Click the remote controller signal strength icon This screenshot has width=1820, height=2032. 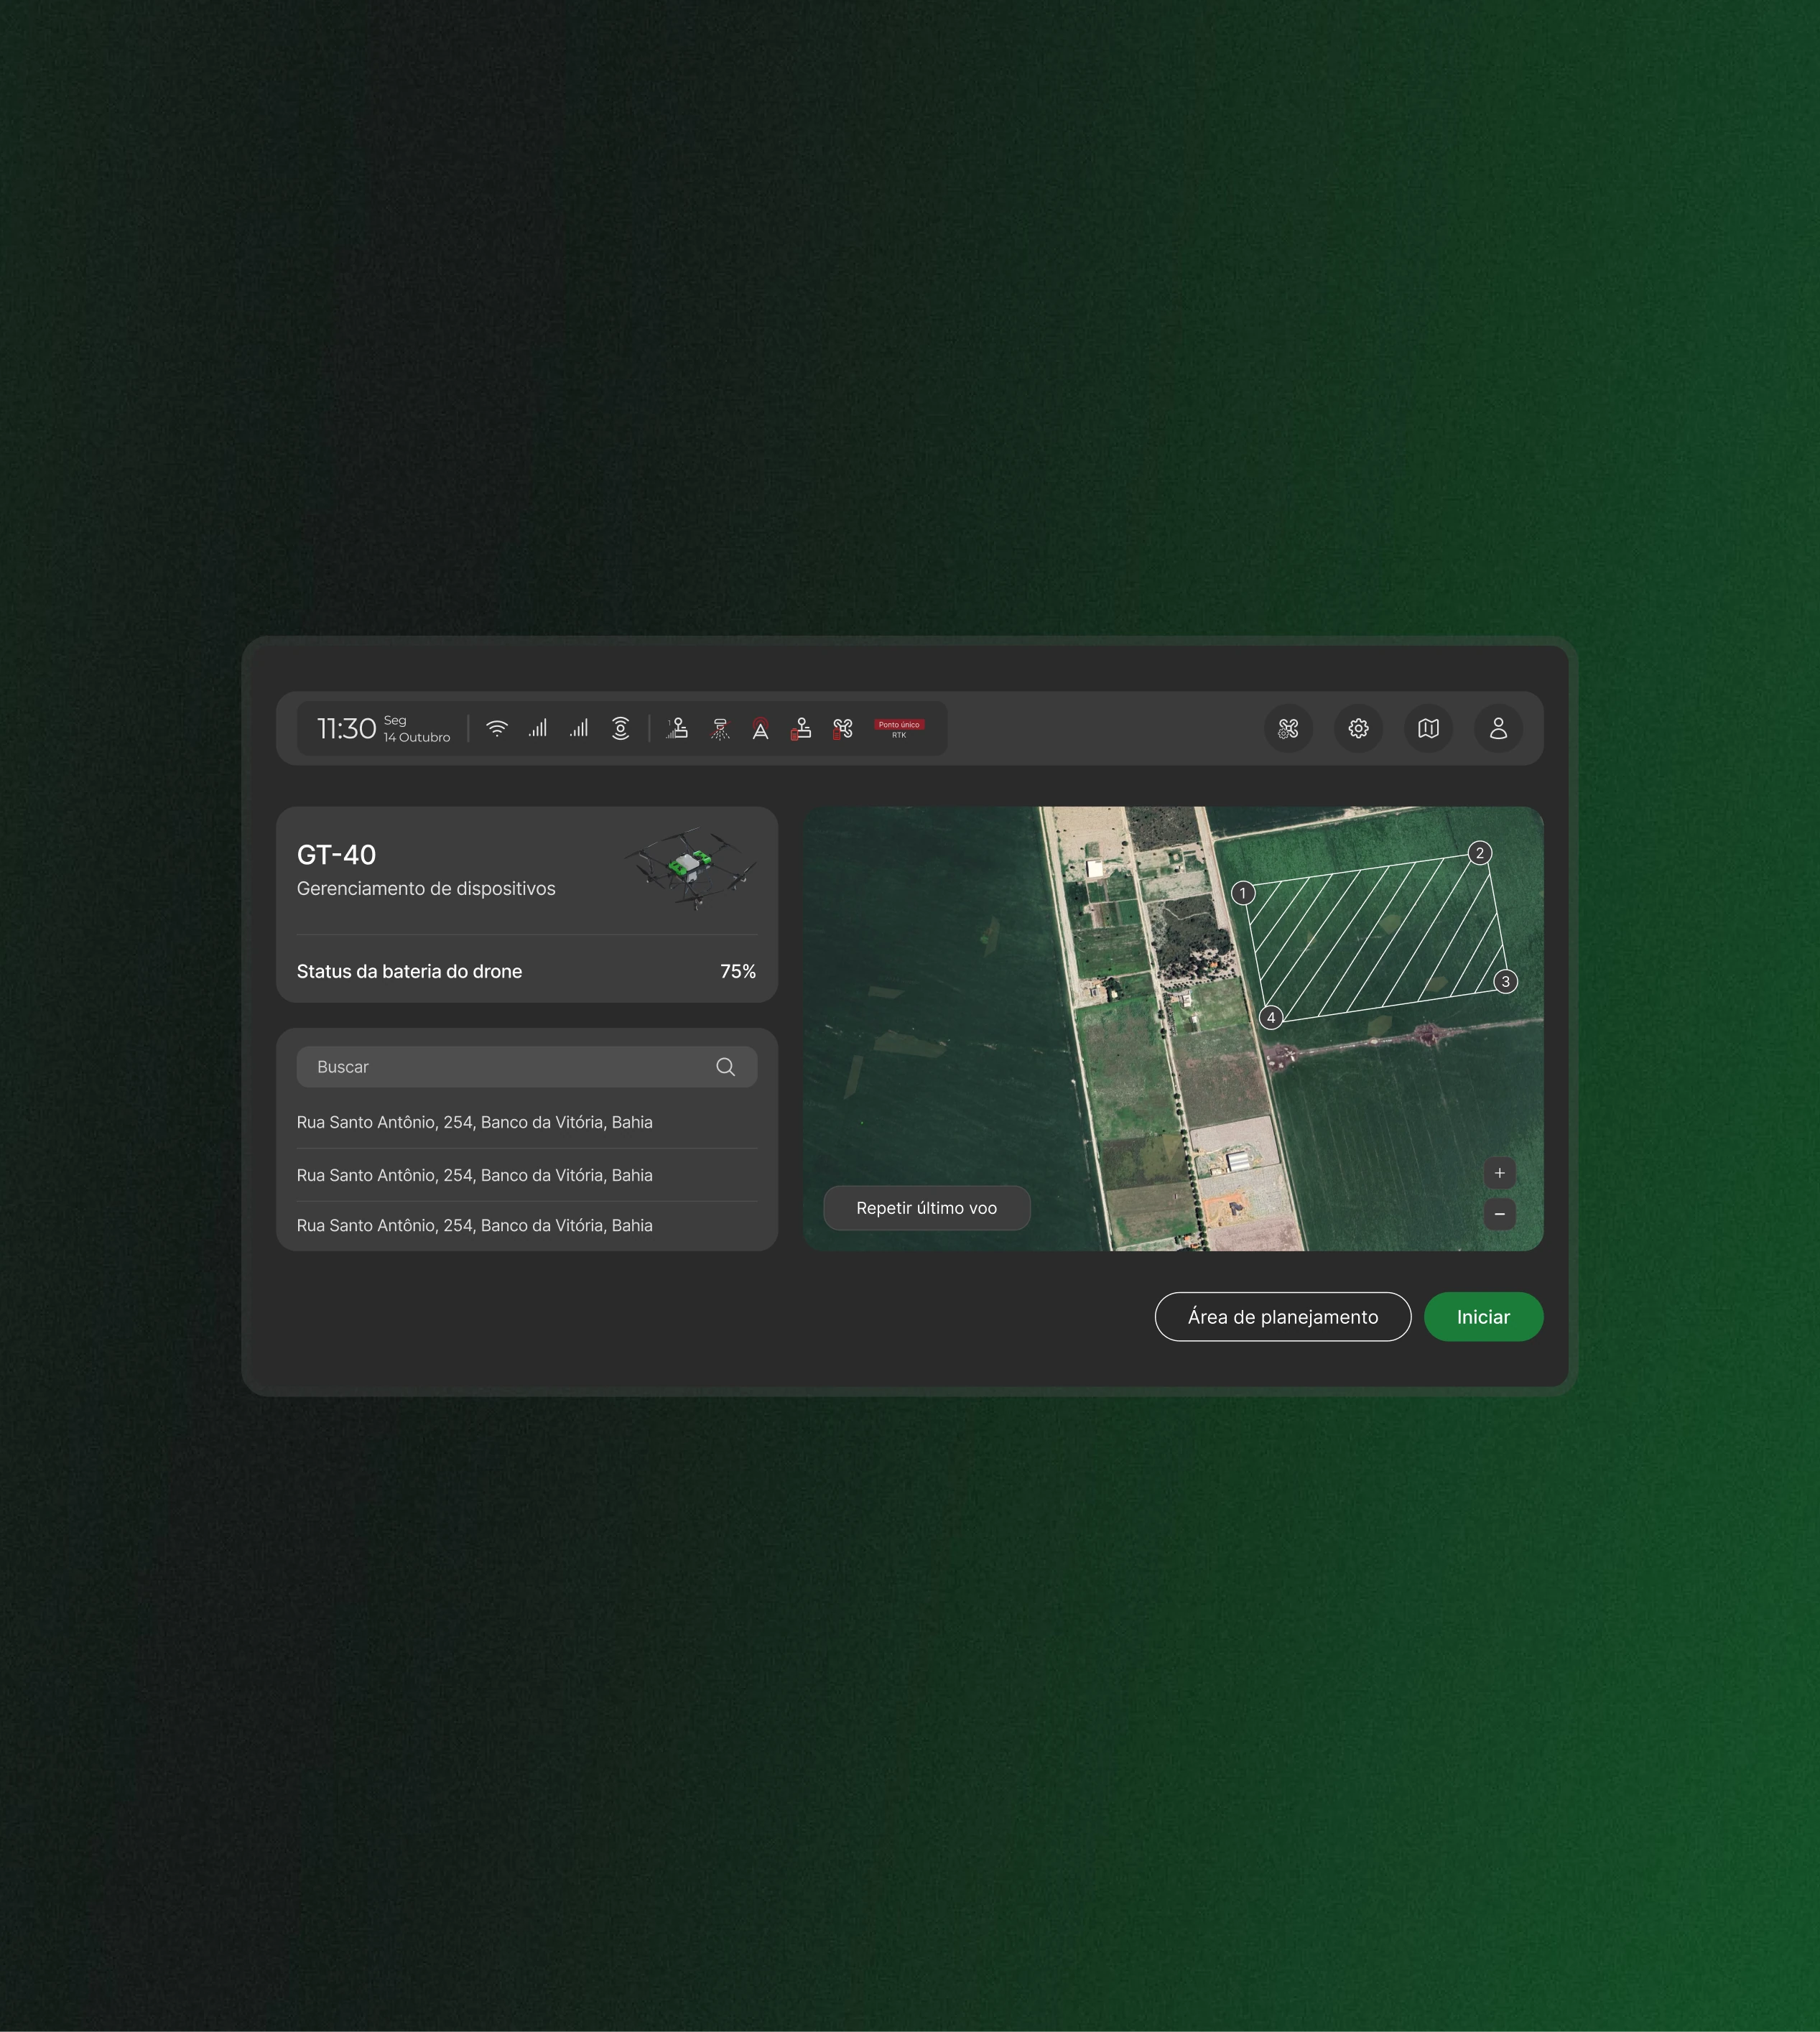pos(678,728)
